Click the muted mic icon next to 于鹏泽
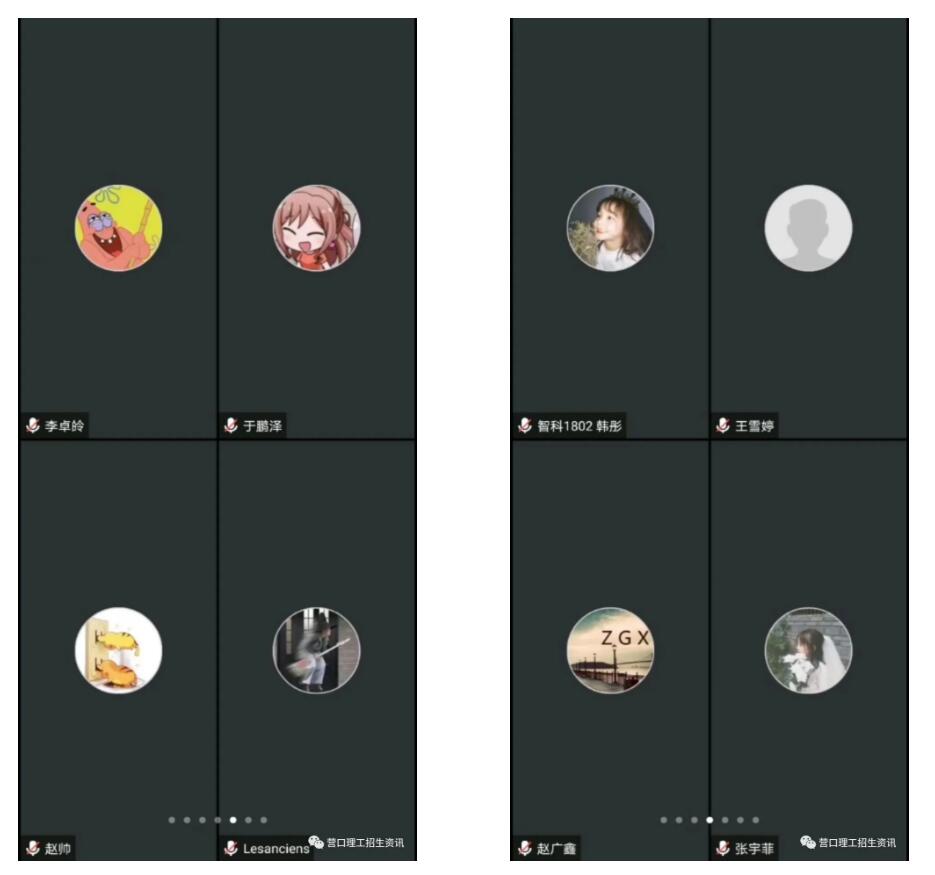 [231, 425]
